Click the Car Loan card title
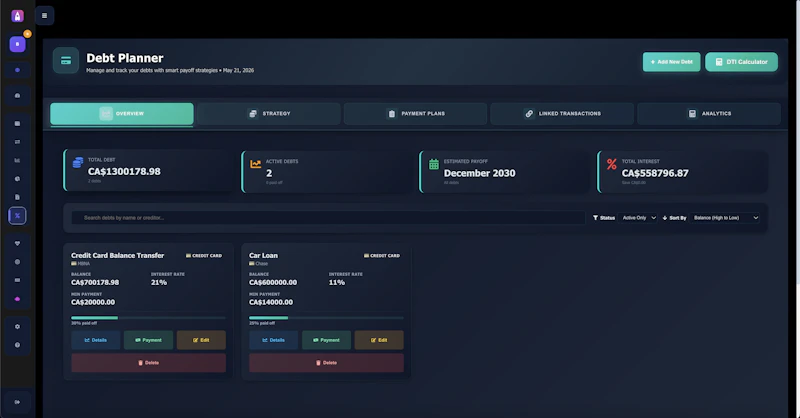The width and height of the screenshot is (800, 418). pos(263,255)
